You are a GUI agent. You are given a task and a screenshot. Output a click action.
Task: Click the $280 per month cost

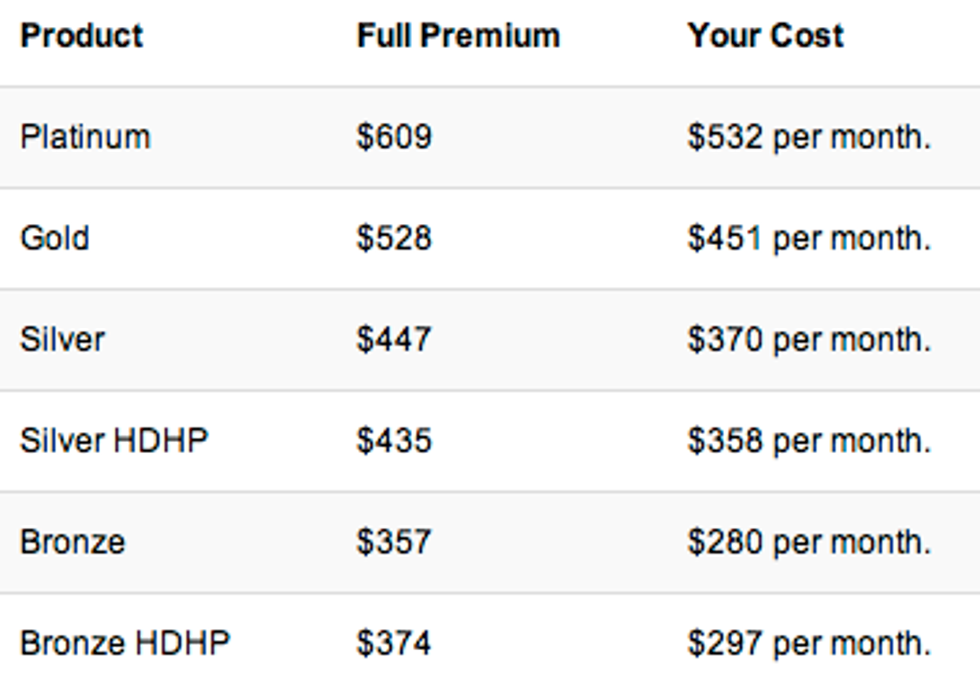(x=808, y=542)
